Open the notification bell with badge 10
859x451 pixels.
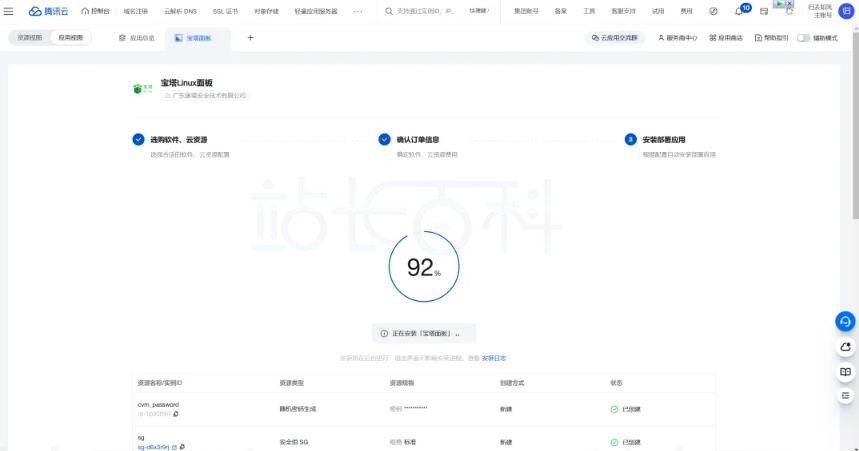tap(739, 11)
